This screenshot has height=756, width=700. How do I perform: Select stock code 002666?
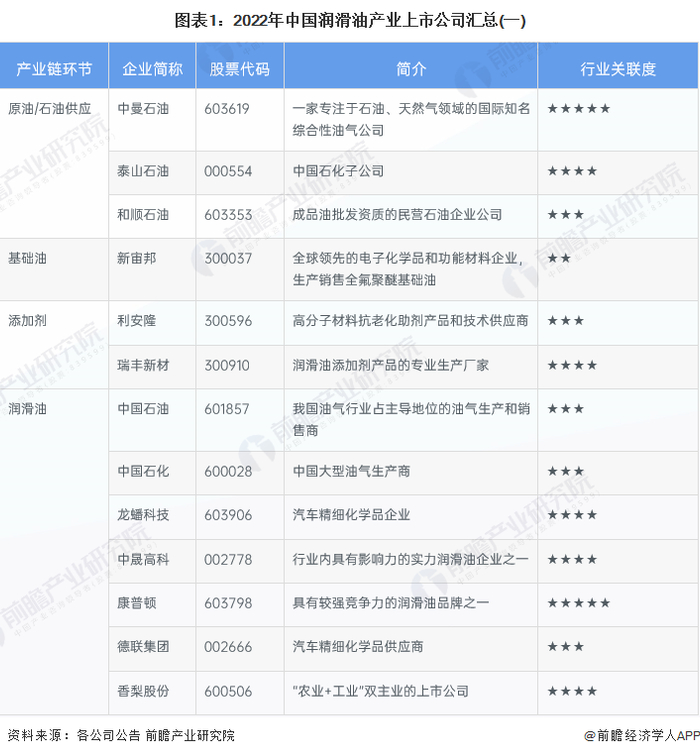228,646
